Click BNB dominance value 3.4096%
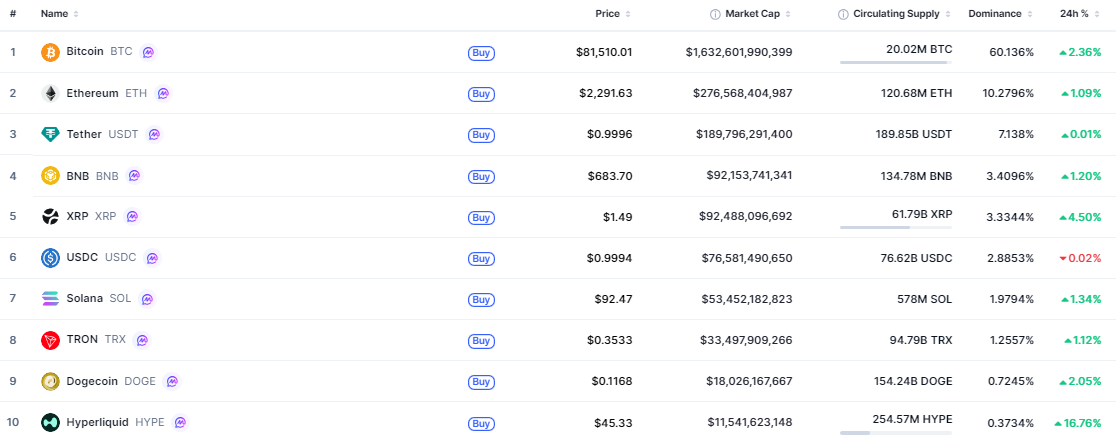 click(1010, 175)
